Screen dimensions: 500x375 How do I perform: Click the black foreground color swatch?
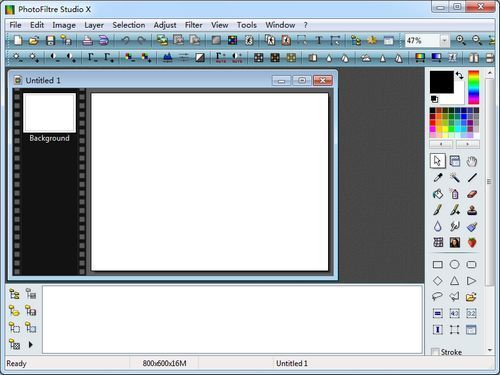pyautogui.click(x=442, y=82)
